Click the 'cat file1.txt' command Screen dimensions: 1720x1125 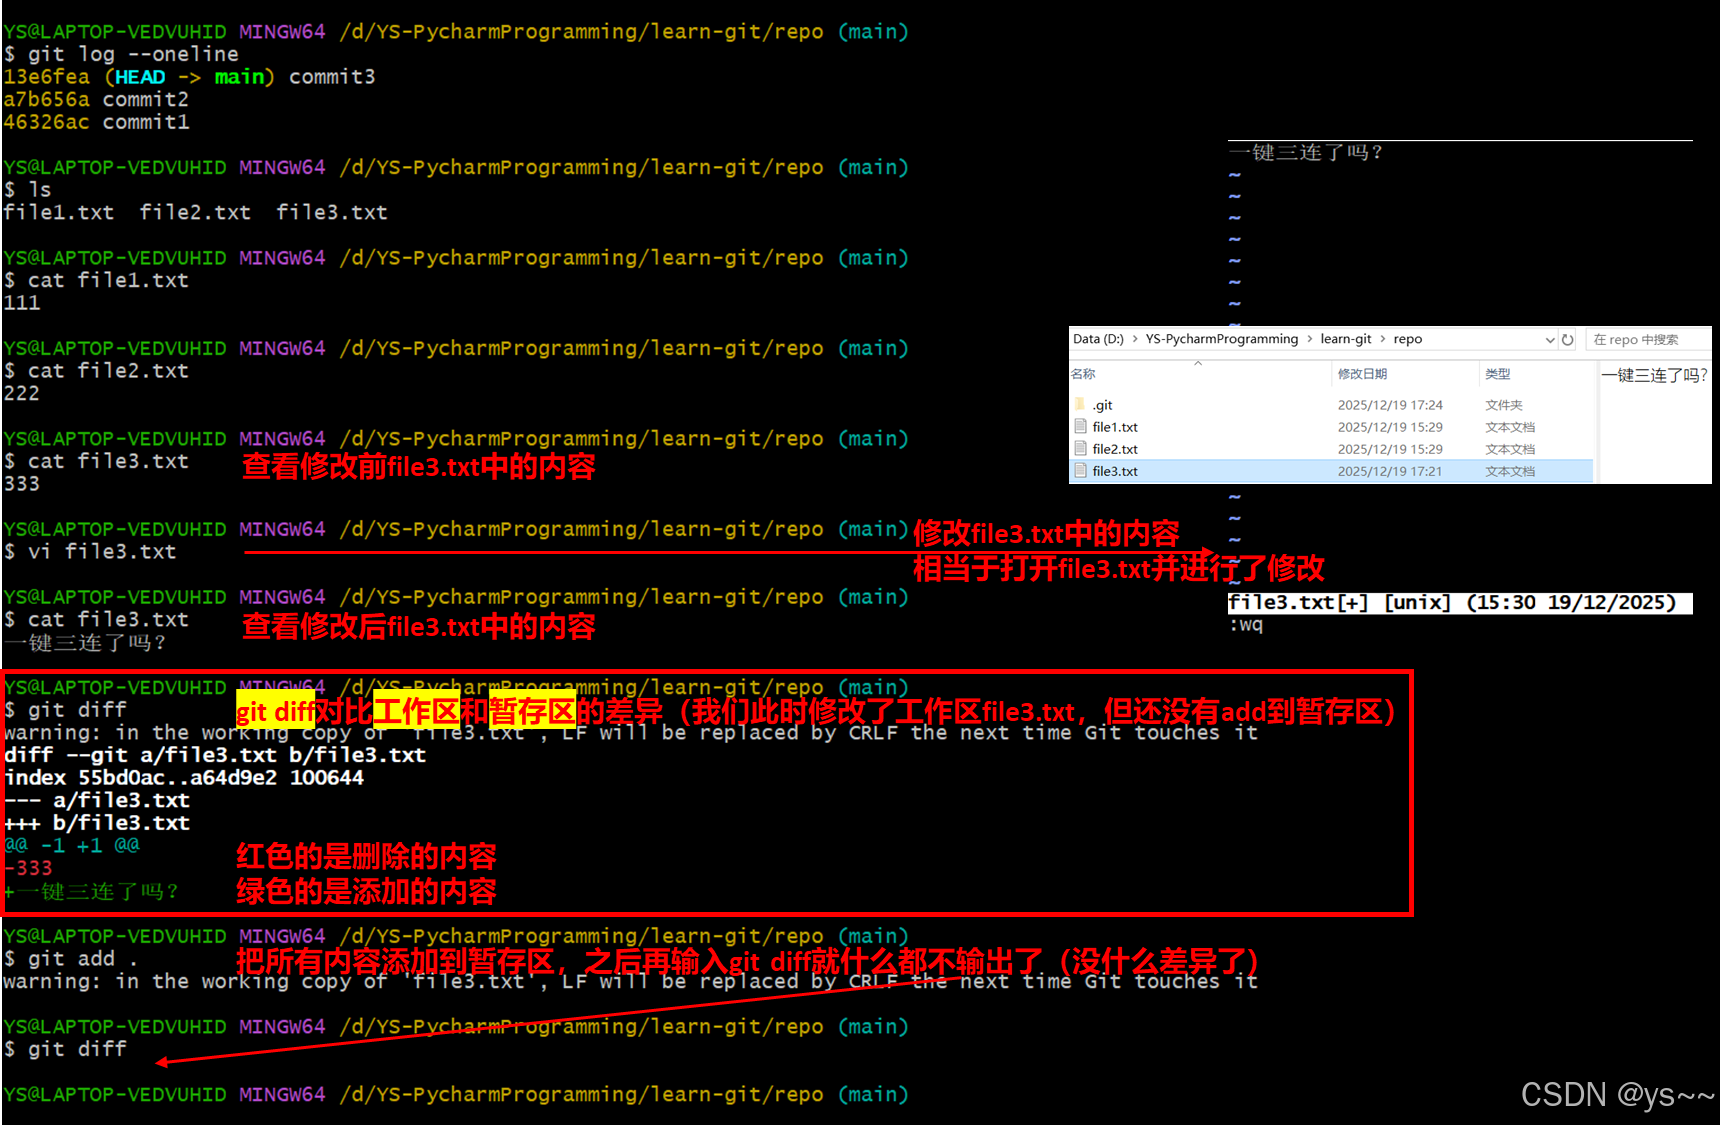tap(97, 281)
